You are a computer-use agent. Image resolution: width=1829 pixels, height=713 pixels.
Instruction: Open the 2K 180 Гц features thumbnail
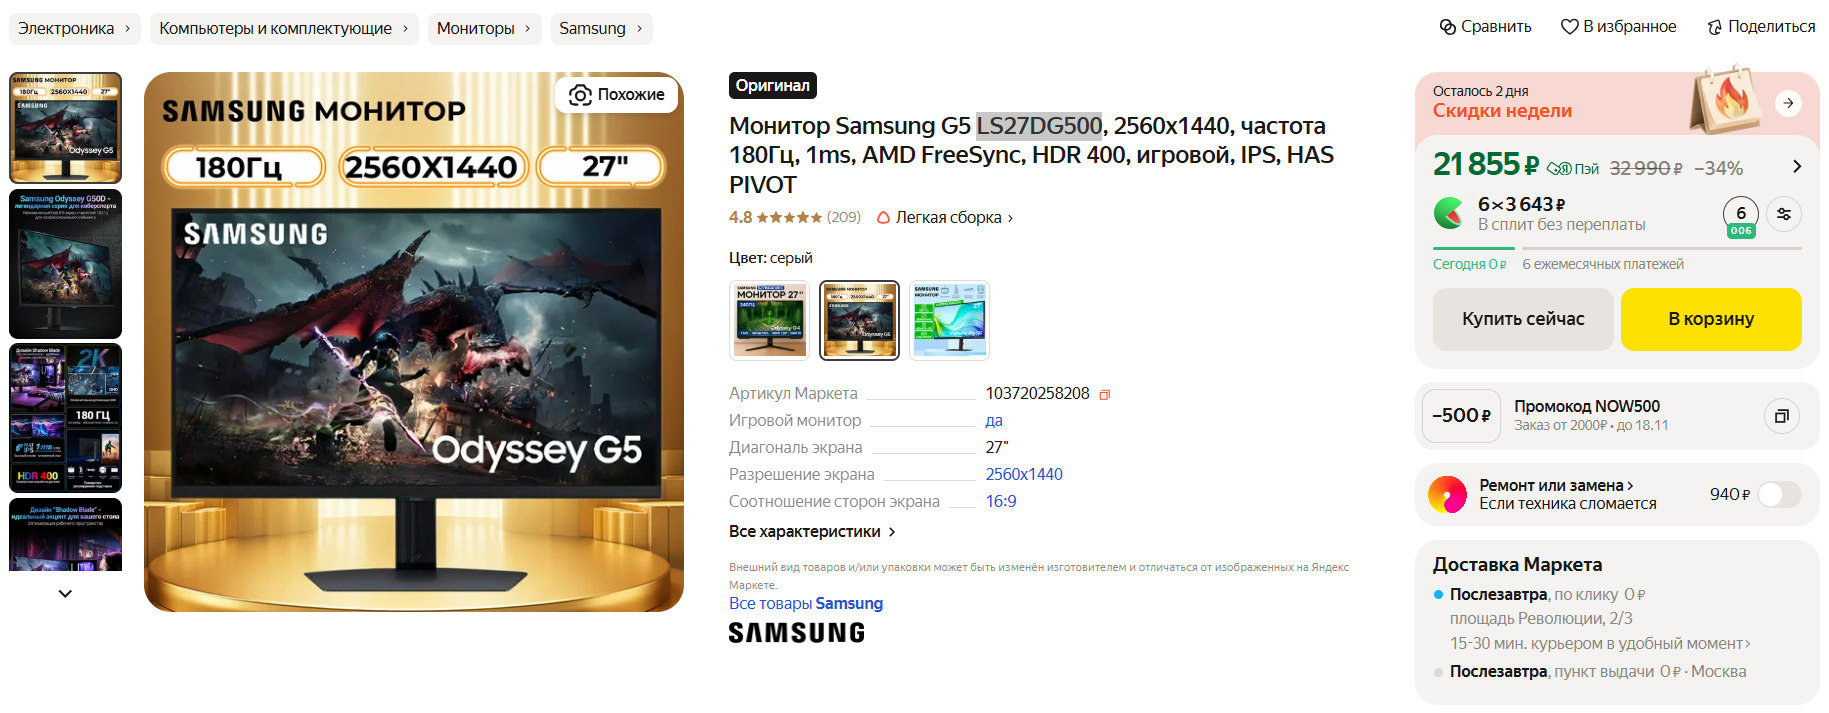65,418
